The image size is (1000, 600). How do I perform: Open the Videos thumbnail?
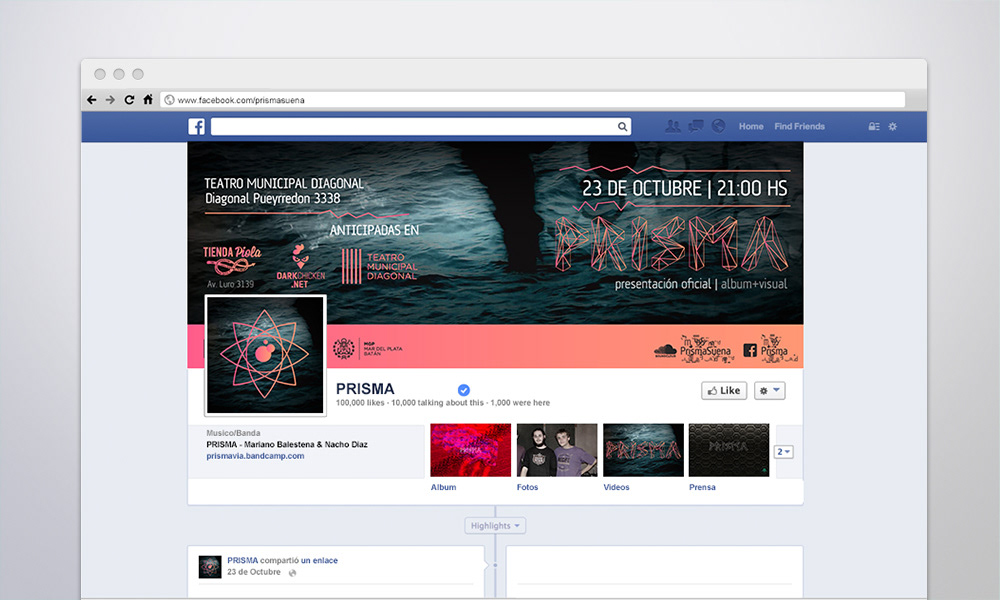643,450
